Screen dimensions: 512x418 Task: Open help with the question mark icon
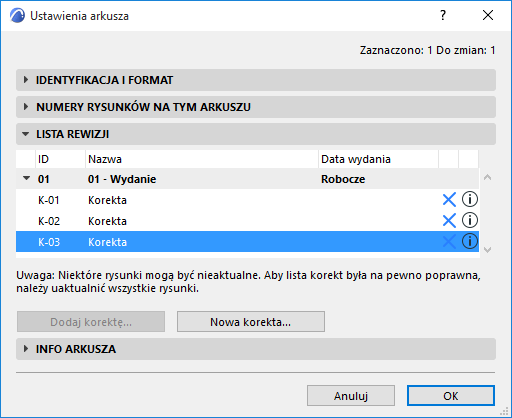pos(443,15)
